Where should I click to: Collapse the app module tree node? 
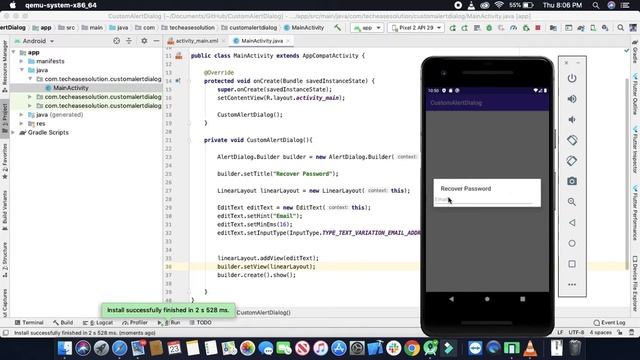coord(14,52)
